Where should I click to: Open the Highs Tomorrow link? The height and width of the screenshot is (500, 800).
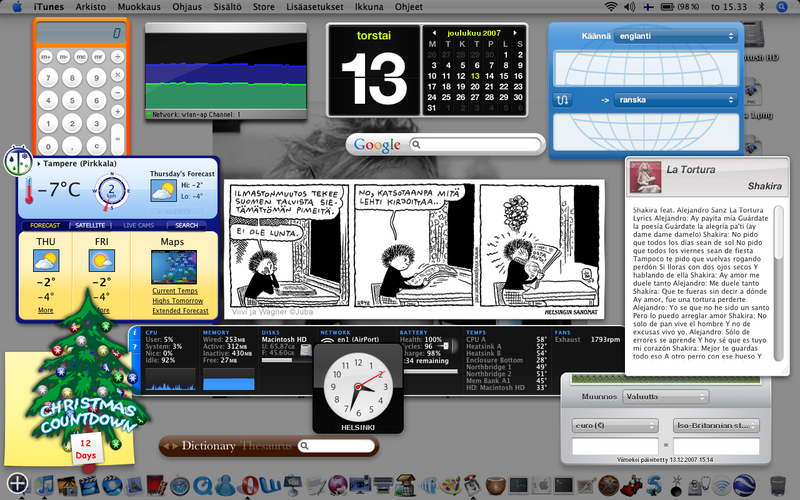click(x=178, y=301)
